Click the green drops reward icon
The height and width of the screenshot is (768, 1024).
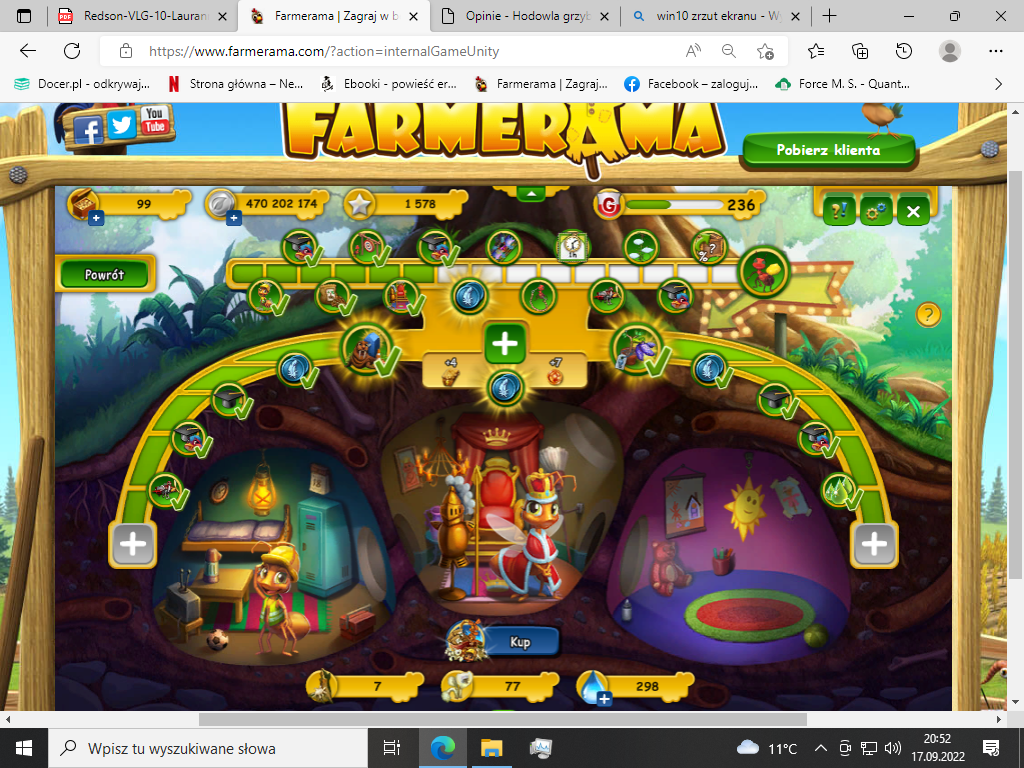pyautogui.click(x=840, y=491)
